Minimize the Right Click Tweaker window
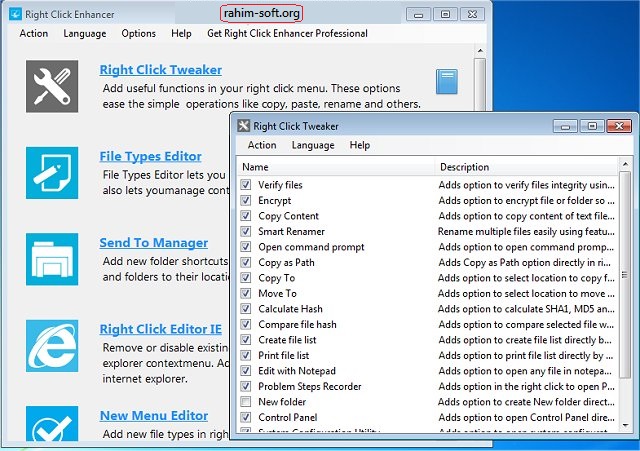Screen dimensions: 640x451 tap(565, 126)
